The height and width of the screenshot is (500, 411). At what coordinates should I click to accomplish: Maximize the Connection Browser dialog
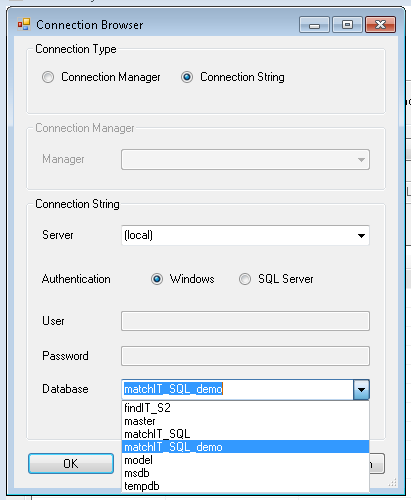347,25
